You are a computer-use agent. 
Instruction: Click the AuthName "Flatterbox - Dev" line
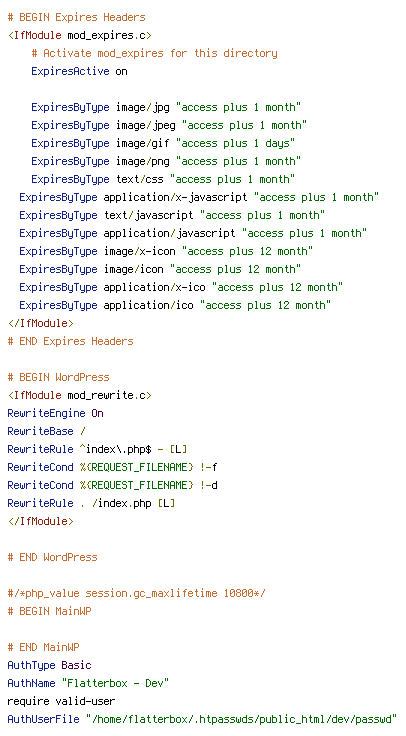(88, 683)
